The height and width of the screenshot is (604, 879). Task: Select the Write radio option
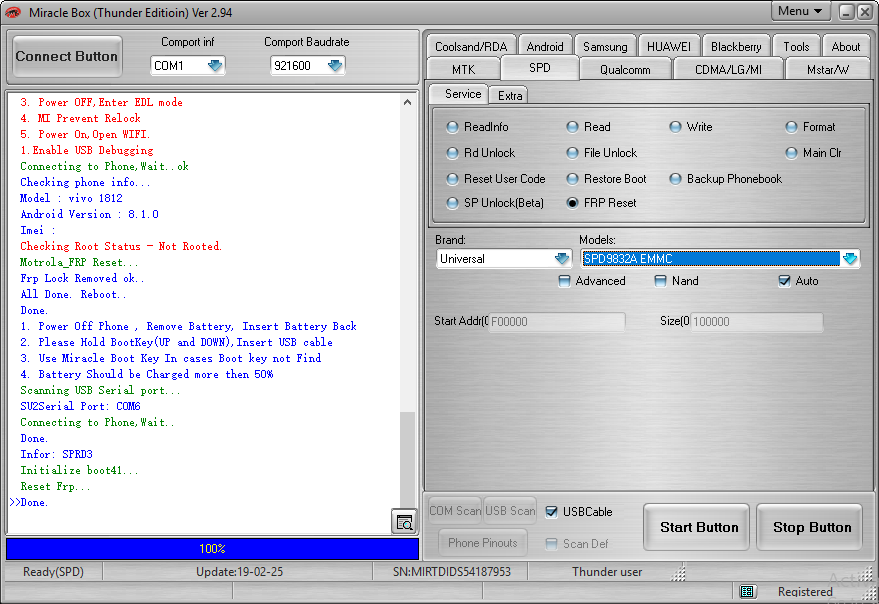pyautogui.click(x=676, y=127)
